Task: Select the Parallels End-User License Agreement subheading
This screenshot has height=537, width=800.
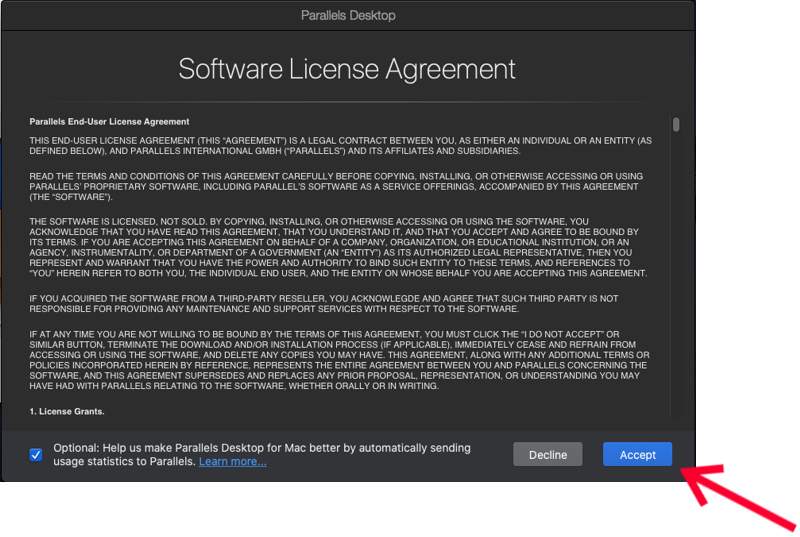Action: (109, 122)
